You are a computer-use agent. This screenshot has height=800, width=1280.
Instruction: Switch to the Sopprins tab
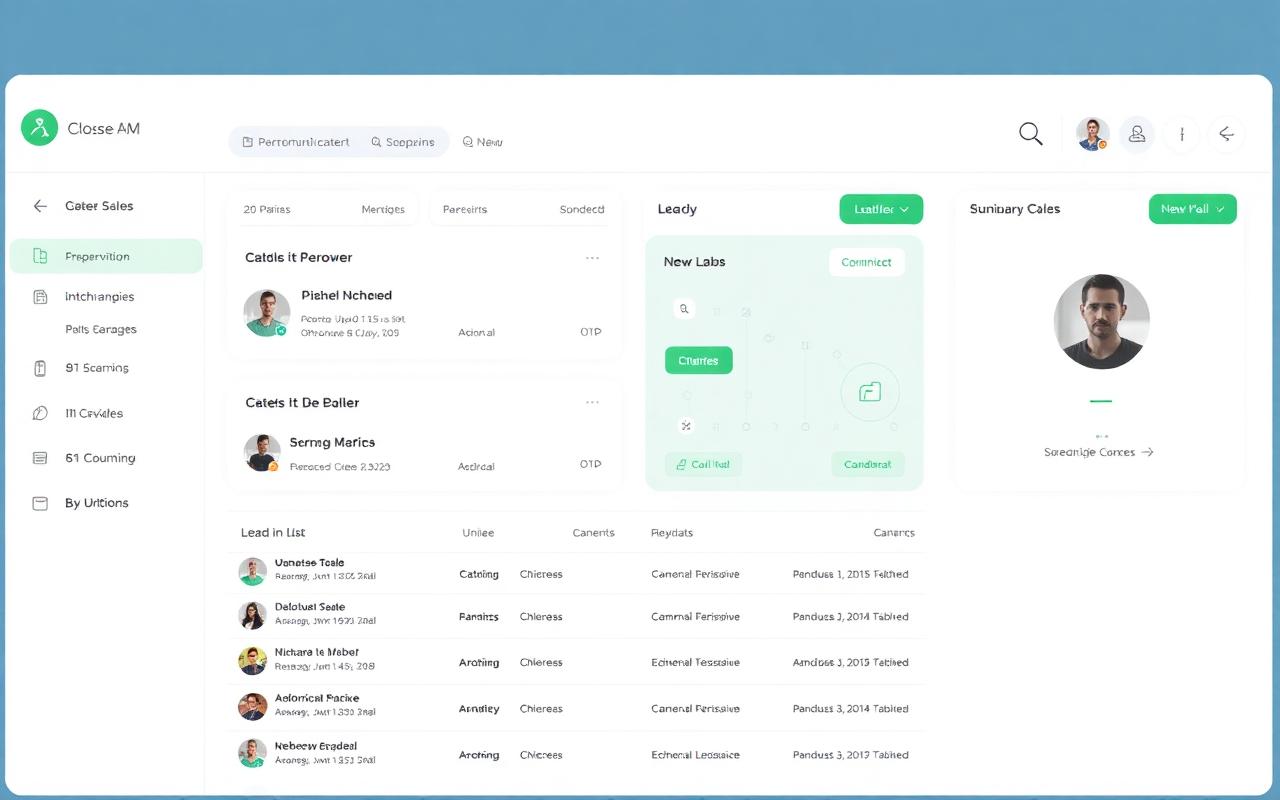[403, 142]
